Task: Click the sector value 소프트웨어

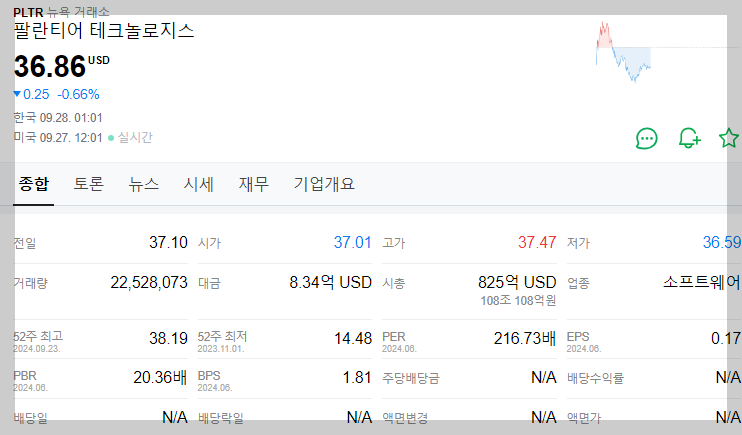Action: point(702,283)
